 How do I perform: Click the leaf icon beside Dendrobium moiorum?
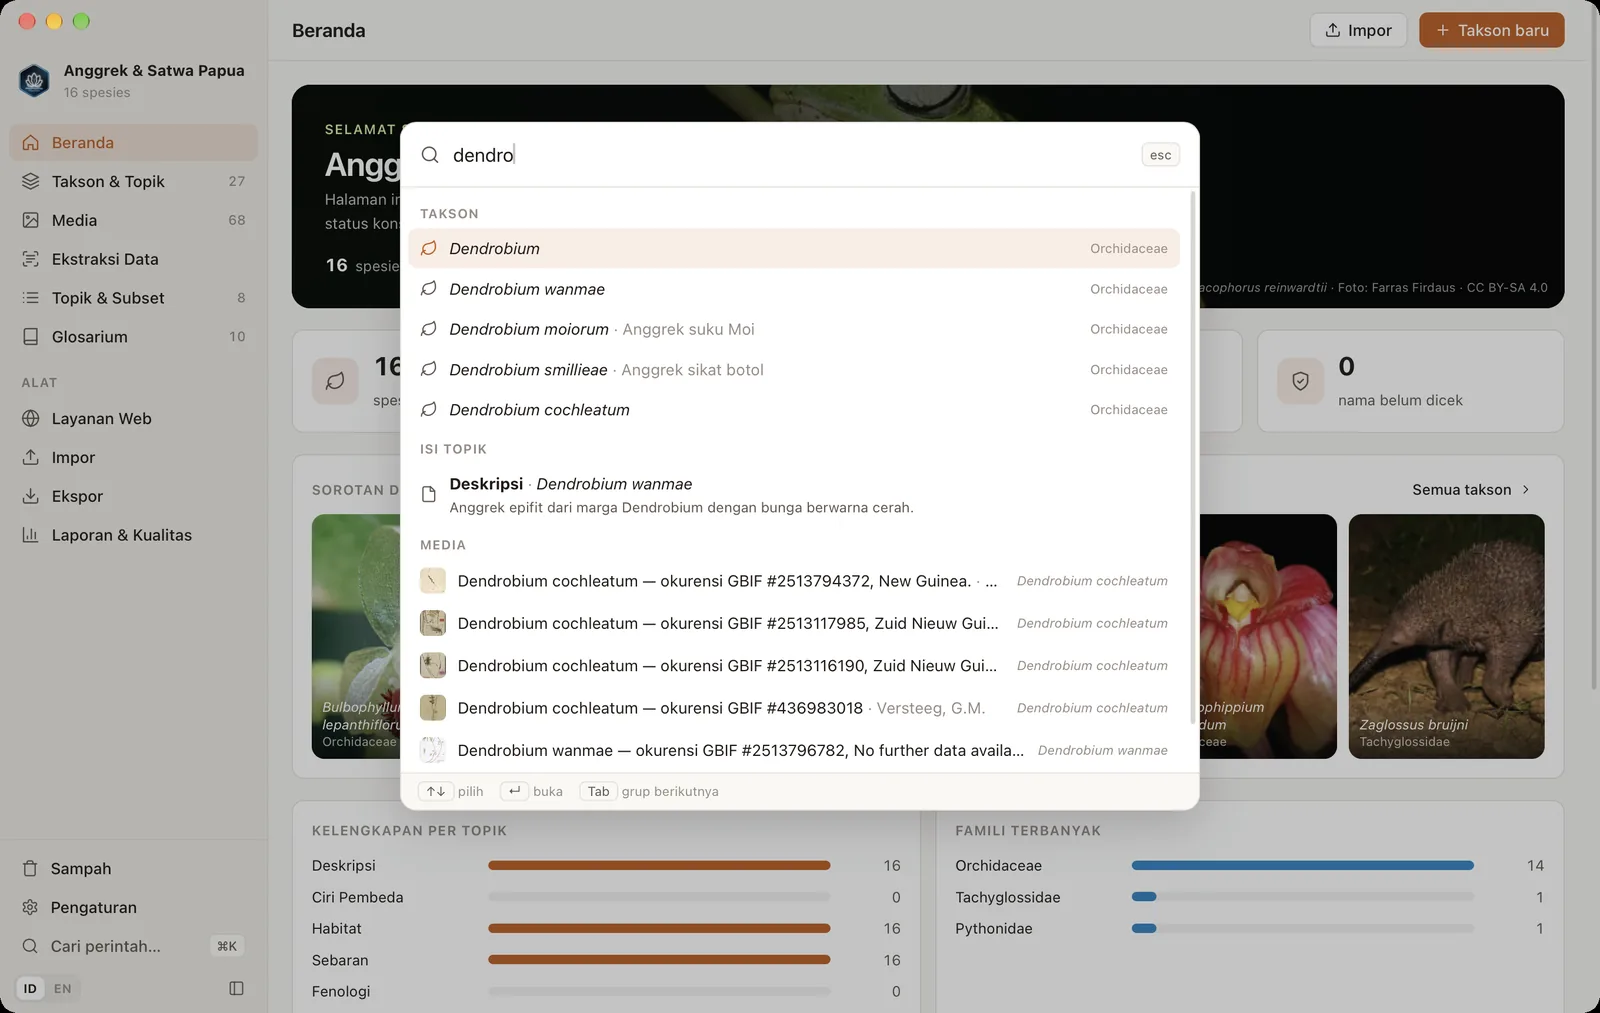tap(429, 329)
